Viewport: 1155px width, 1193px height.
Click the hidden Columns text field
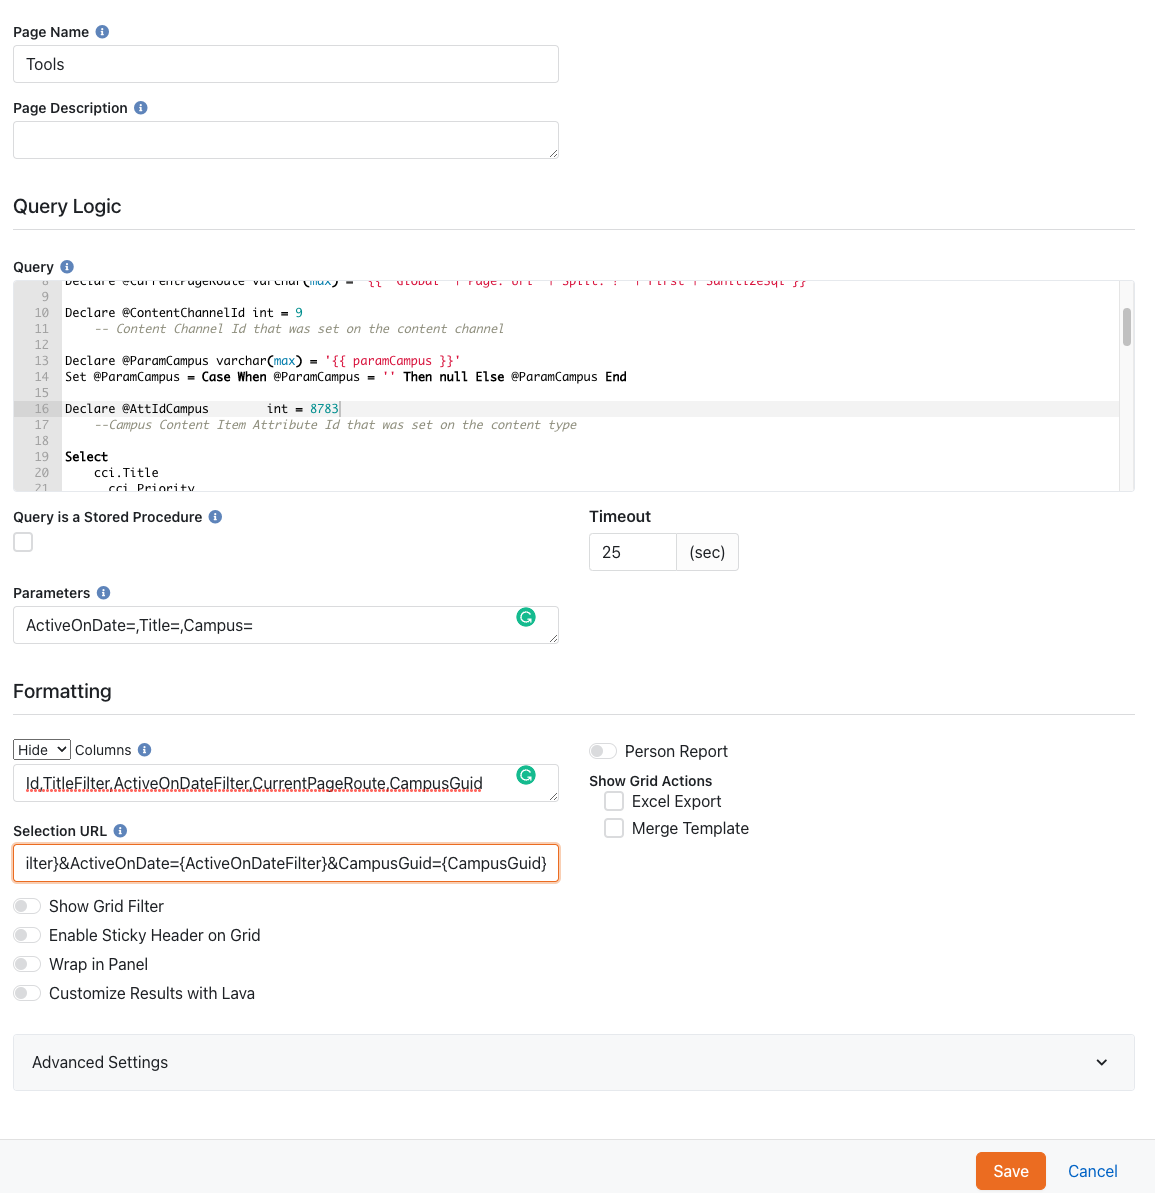286,784
